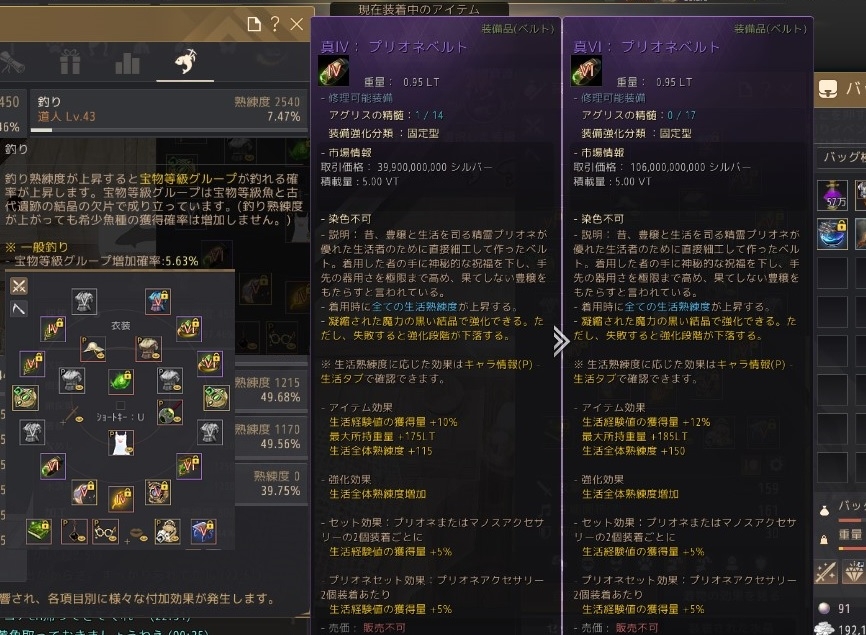Click the round glasses accessory slot

[105, 532]
